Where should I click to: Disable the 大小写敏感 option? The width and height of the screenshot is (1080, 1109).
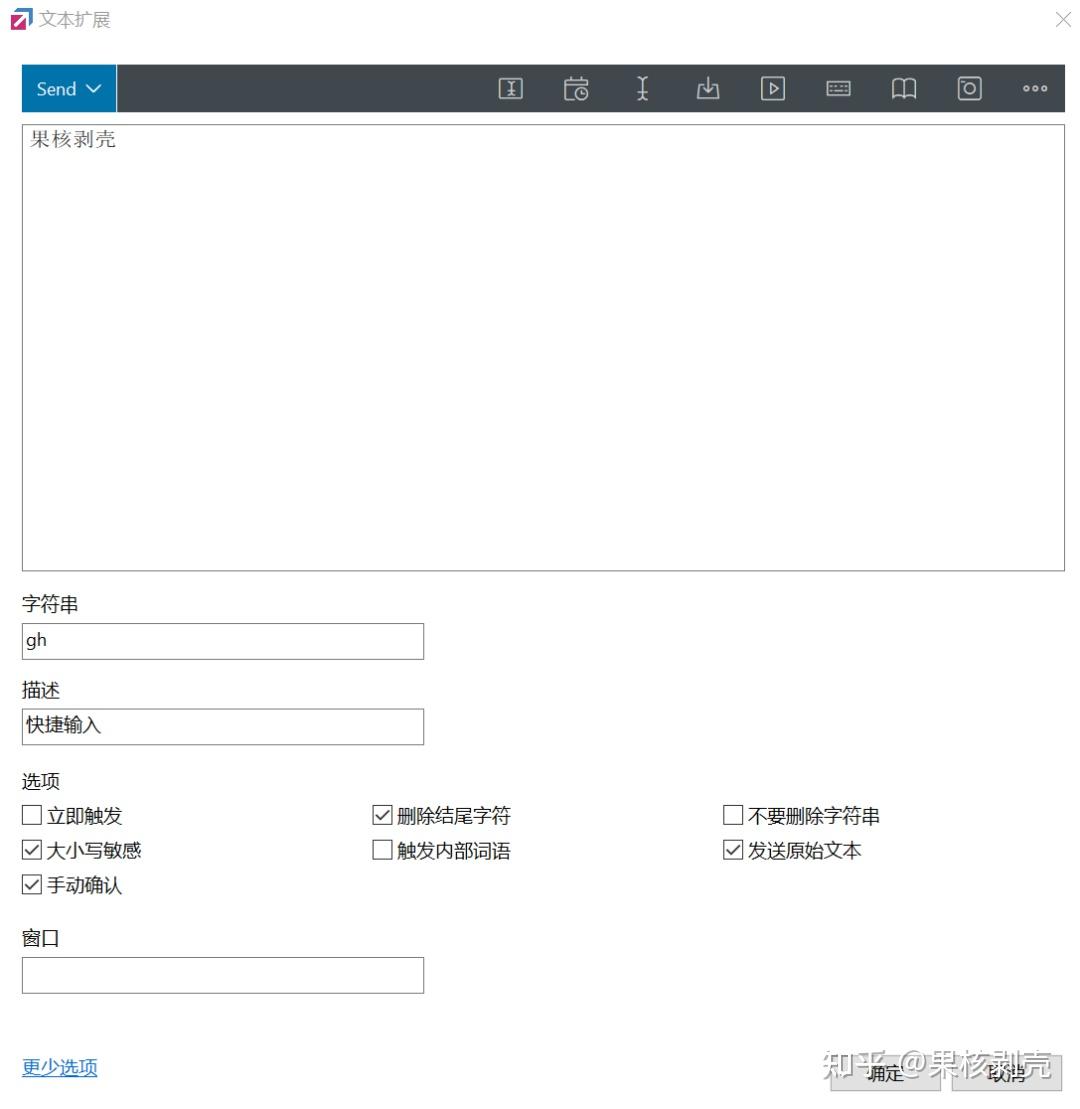(31, 850)
